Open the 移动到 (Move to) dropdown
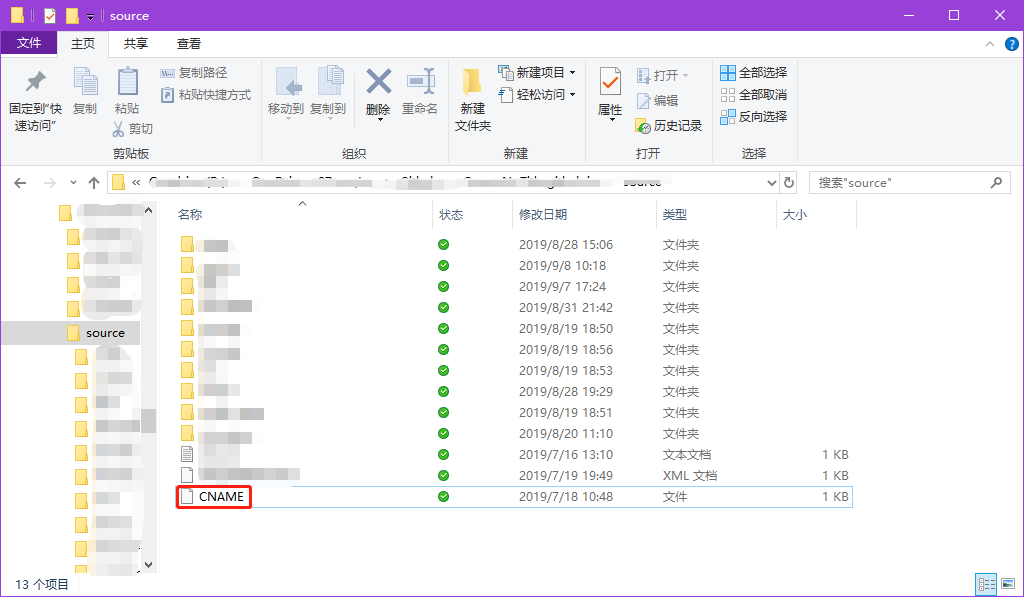This screenshot has width=1024, height=597. pyautogui.click(x=286, y=93)
